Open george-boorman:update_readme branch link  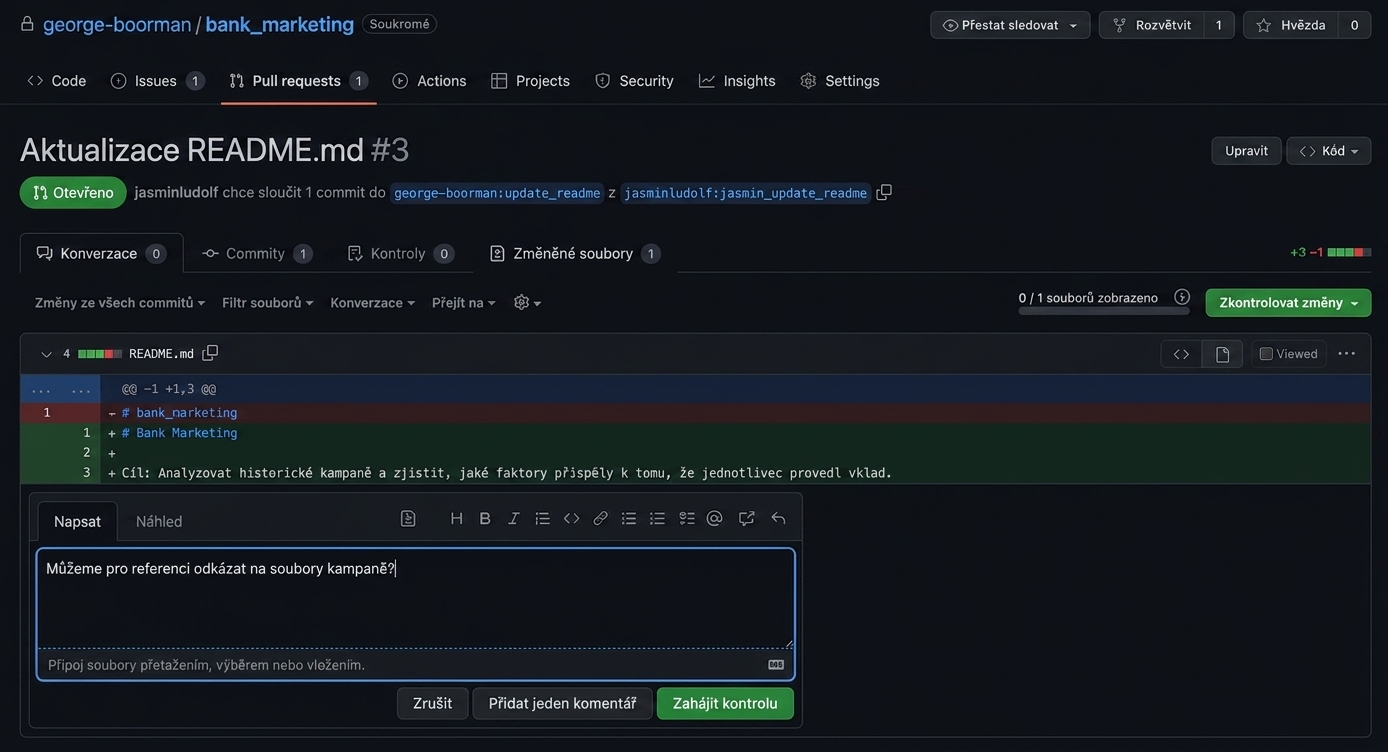(x=497, y=193)
